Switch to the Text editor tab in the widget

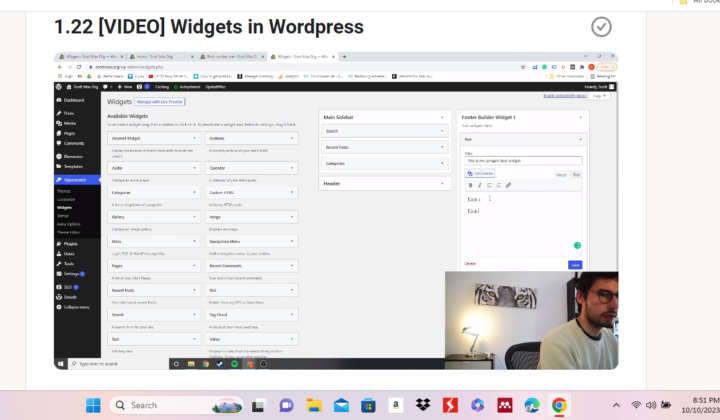coord(576,175)
